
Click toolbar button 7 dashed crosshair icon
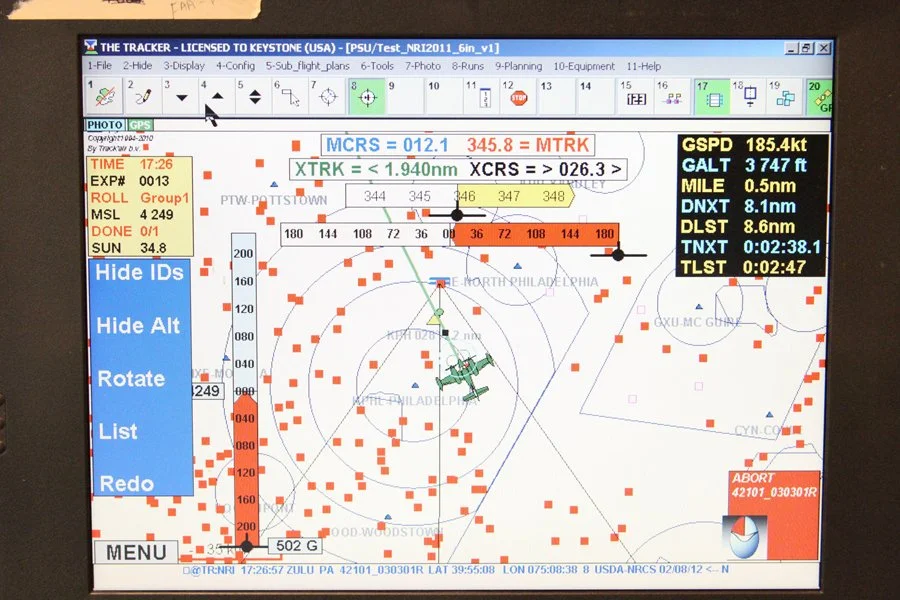[x=328, y=95]
